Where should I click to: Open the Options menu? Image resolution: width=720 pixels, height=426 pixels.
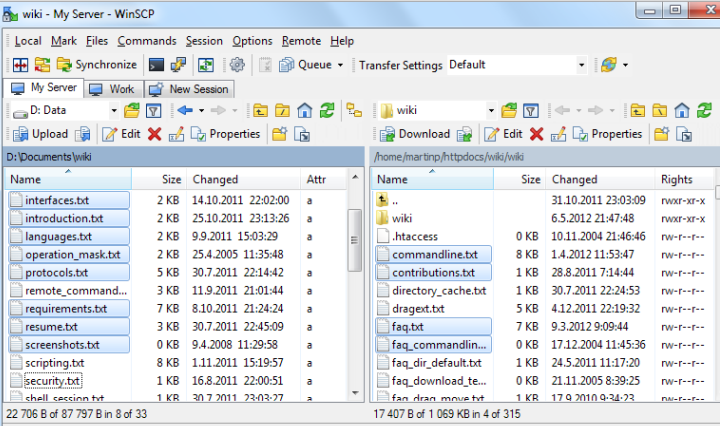(x=252, y=41)
